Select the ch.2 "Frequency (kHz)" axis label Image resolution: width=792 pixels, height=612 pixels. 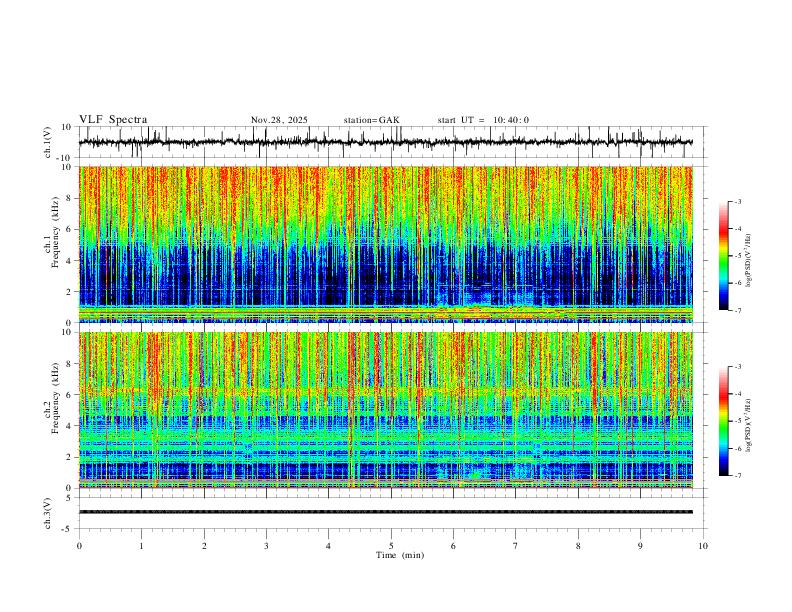coord(56,398)
